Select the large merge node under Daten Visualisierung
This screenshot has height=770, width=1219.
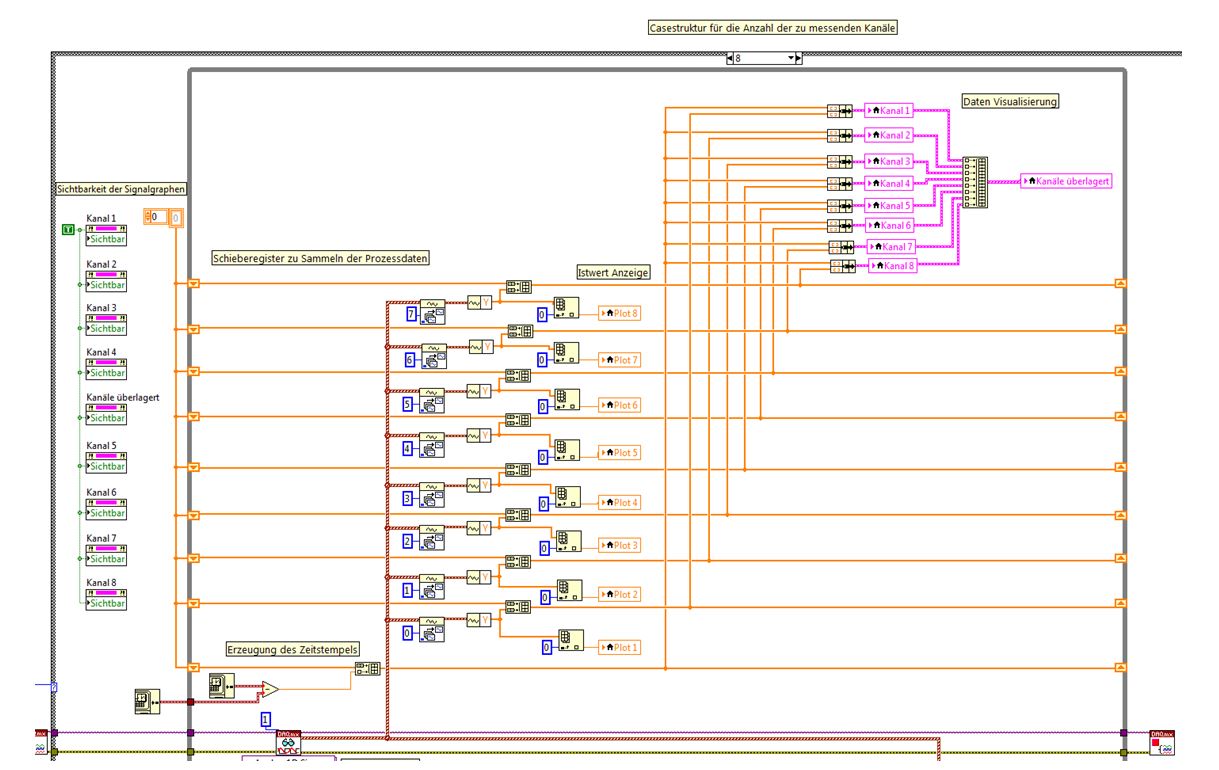tap(976, 182)
